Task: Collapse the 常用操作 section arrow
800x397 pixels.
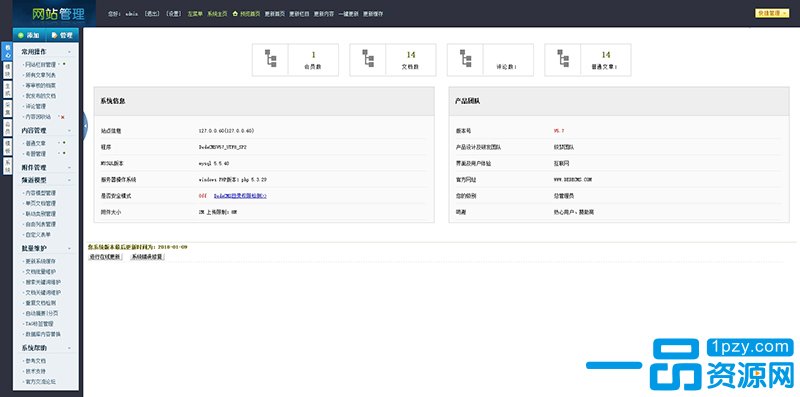Action: (x=69, y=52)
